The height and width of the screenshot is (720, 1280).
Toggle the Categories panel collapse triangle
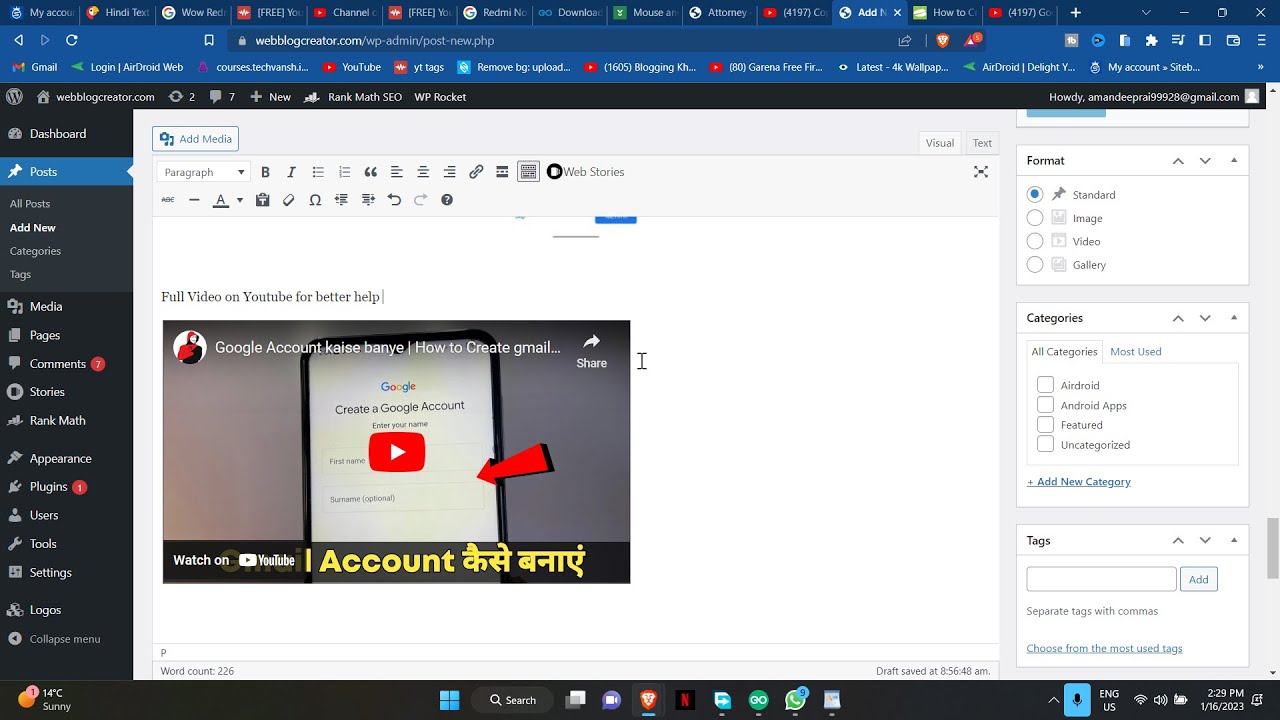coord(1234,318)
